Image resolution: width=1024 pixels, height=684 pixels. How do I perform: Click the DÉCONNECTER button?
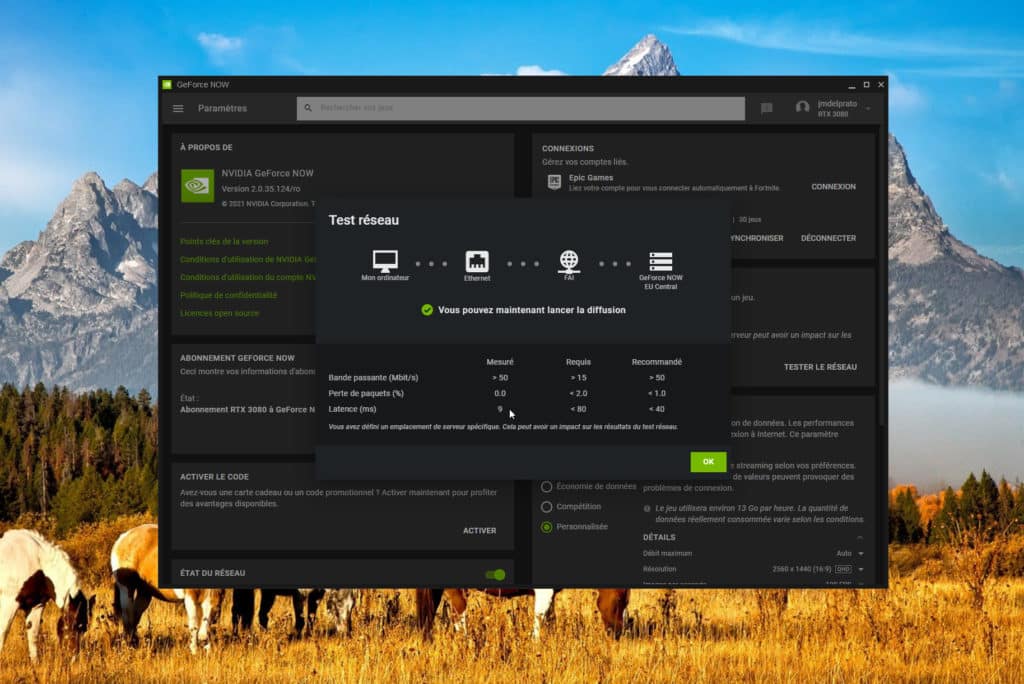[x=828, y=238]
